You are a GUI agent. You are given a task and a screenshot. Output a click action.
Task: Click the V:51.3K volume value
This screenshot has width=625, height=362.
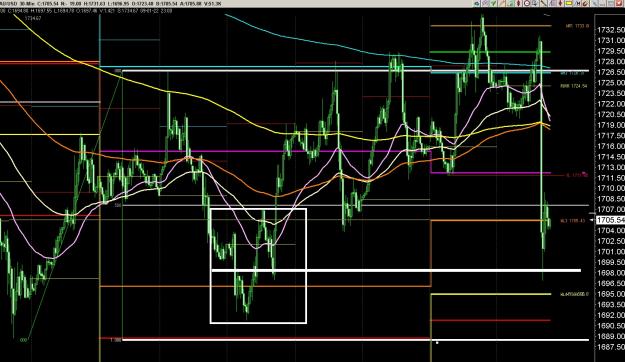click(212, 4)
